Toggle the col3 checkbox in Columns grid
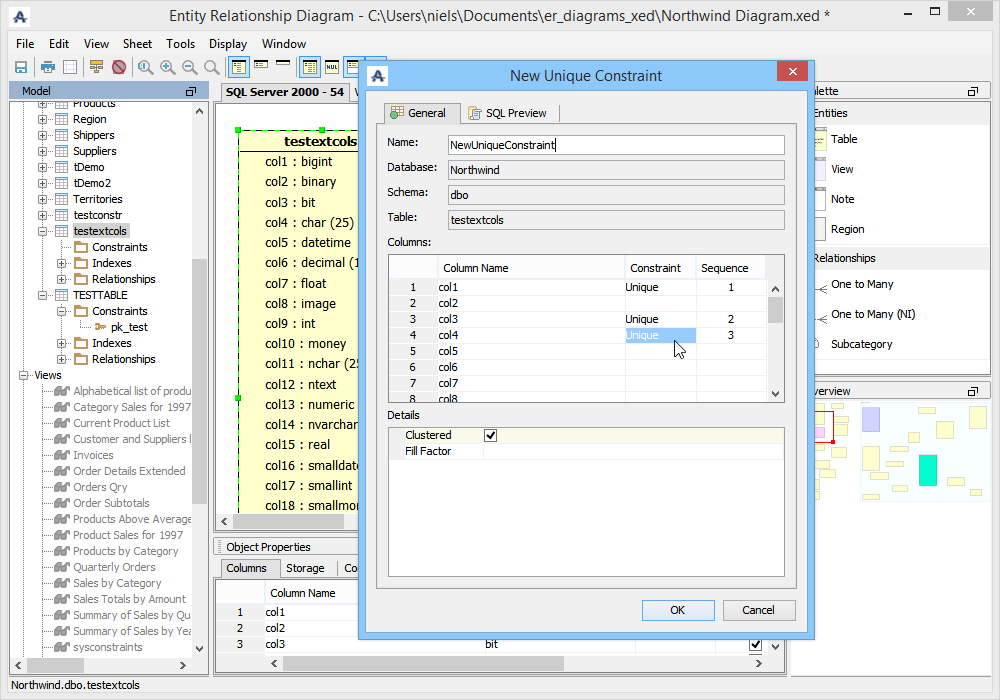Screen dimensions: 1000x700 click(x=754, y=645)
